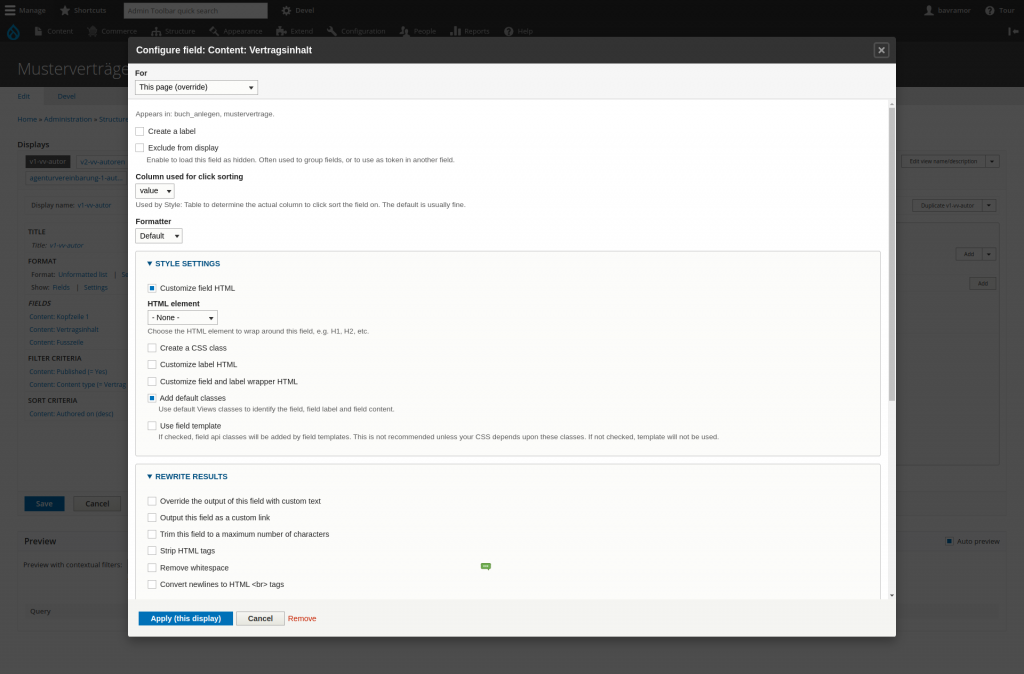Click the Shortcuts star icon
The image size is (1024, 674).
tap(65, 10)
